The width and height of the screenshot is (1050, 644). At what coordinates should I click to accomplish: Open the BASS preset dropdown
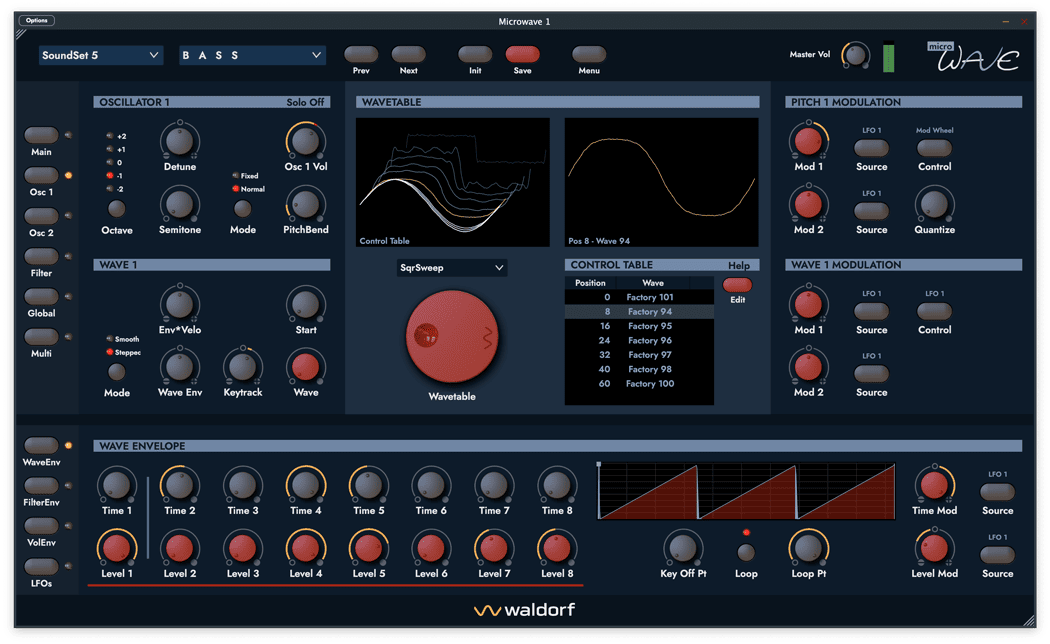click(252, 55)
